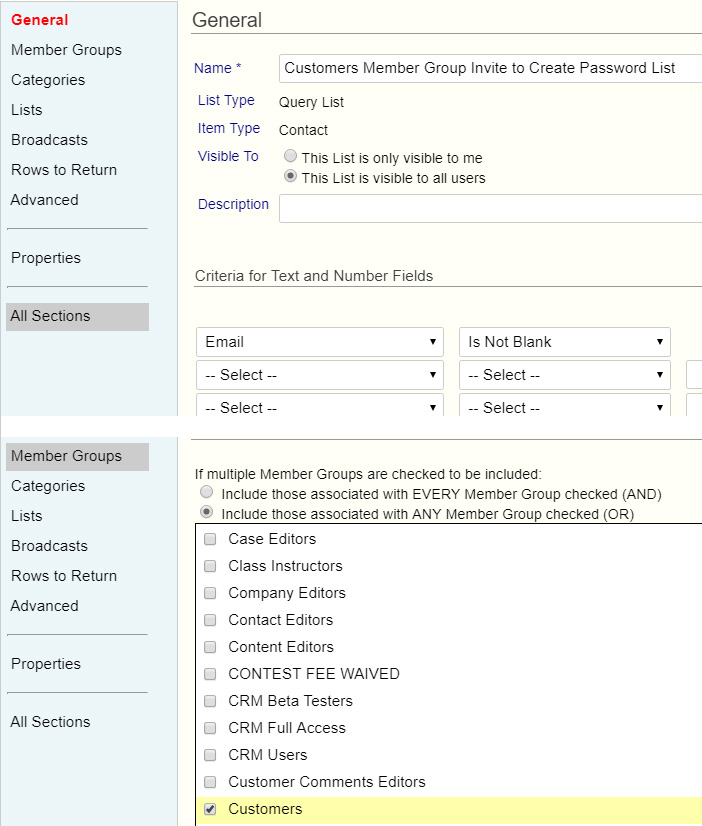The width and height of the screenshot is (702, 826).
Task: Open the Email field dropdown
Action: point(320,342)
